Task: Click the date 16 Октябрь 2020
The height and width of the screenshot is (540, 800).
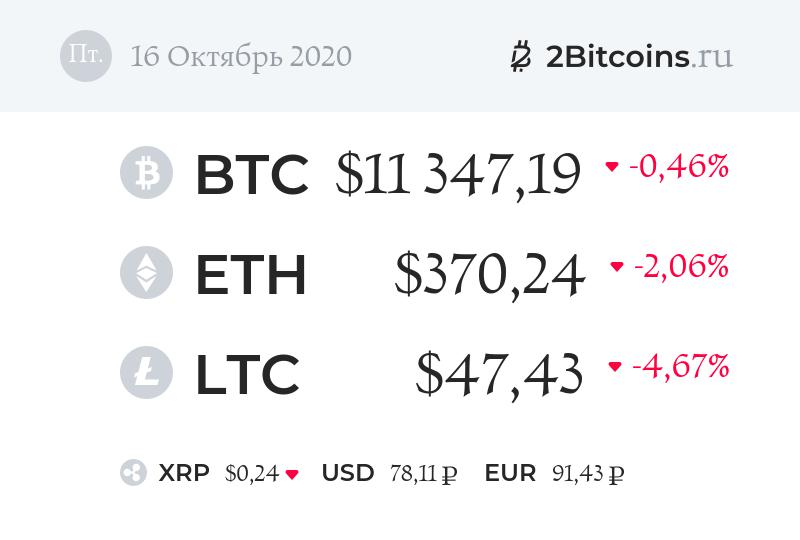Action: coord(241,57)
